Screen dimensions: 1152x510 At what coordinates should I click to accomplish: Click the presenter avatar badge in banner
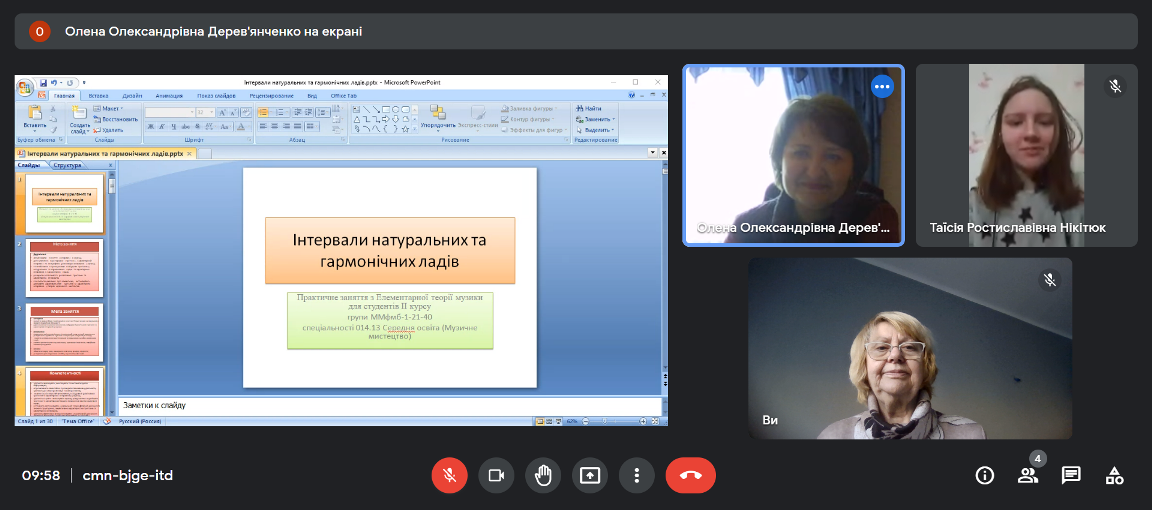tap(39, 31)
